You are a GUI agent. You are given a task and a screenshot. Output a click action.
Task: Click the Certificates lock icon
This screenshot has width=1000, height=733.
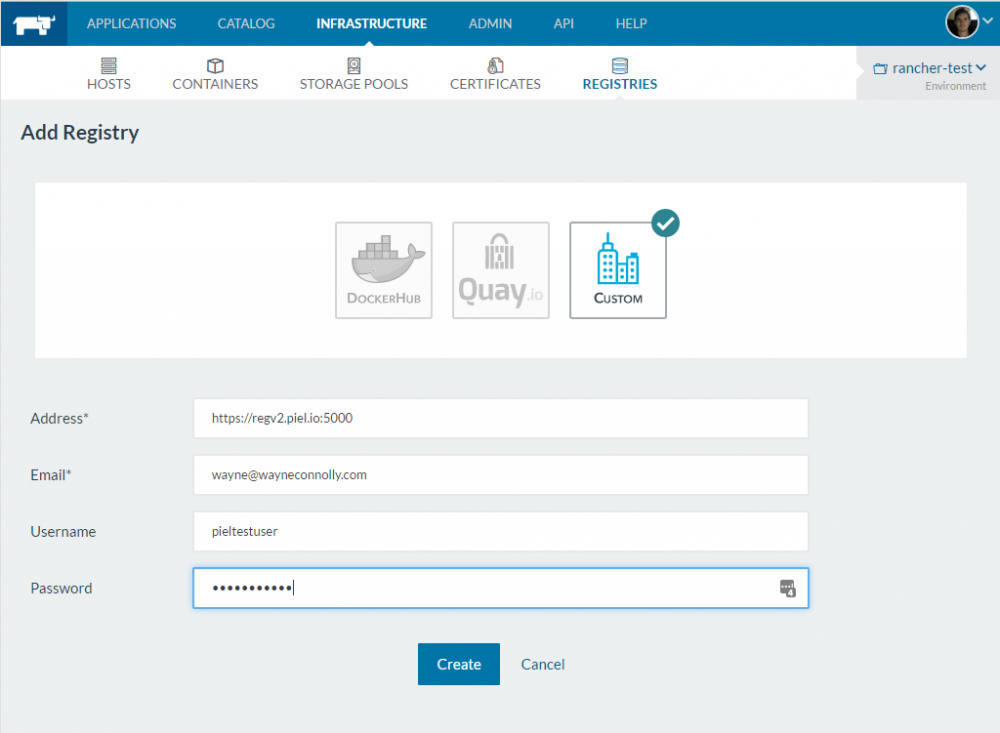coord(495,65)
